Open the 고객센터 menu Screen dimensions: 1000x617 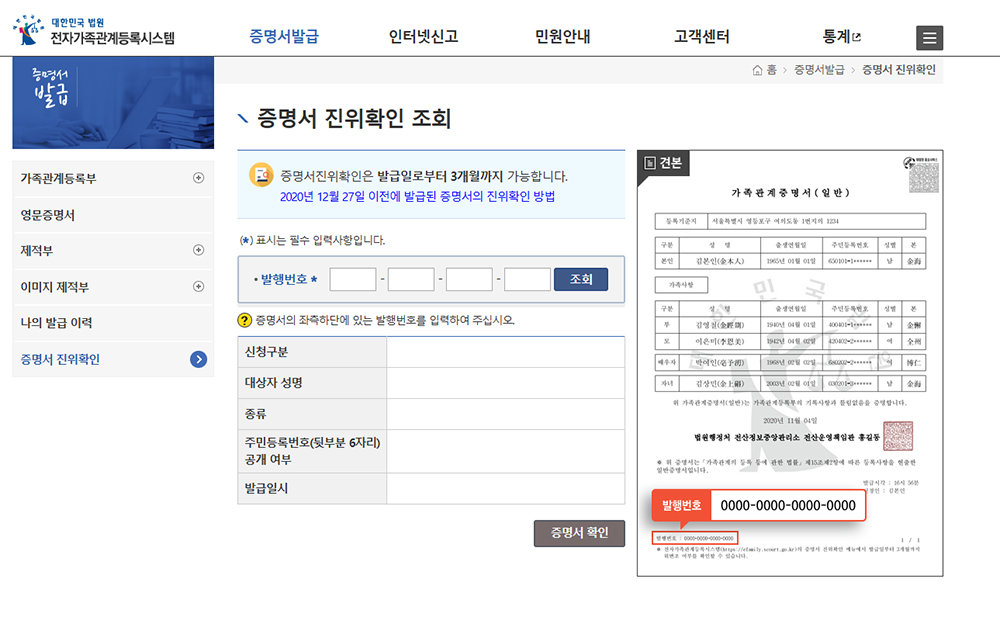point(701,37)
